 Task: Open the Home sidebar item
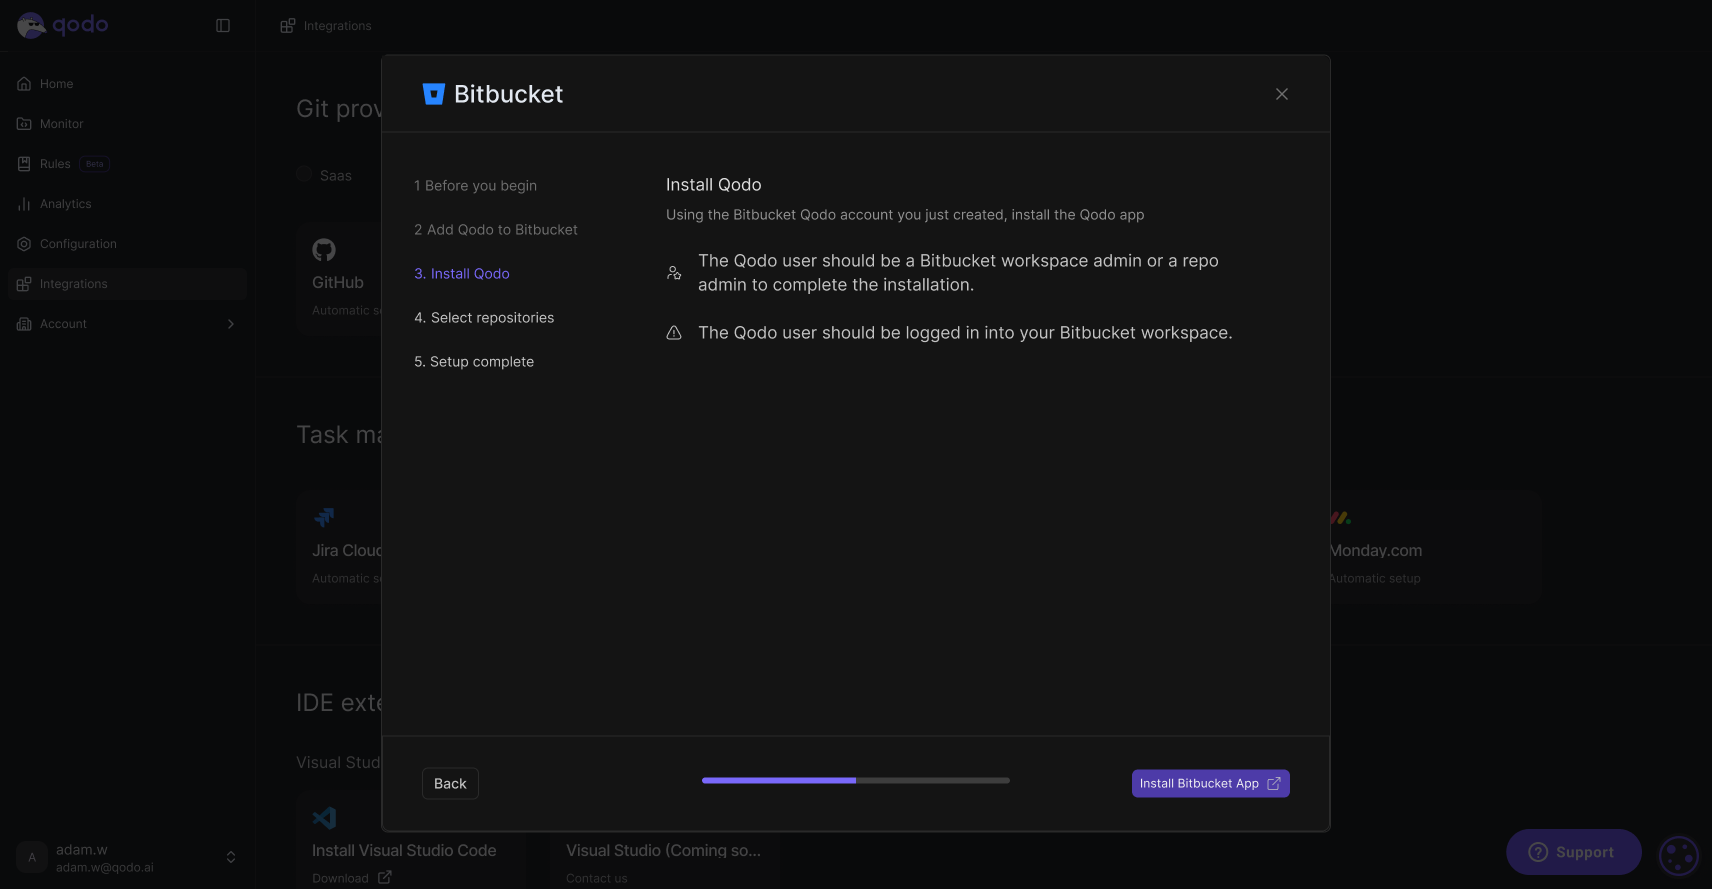tap(127, 84)
